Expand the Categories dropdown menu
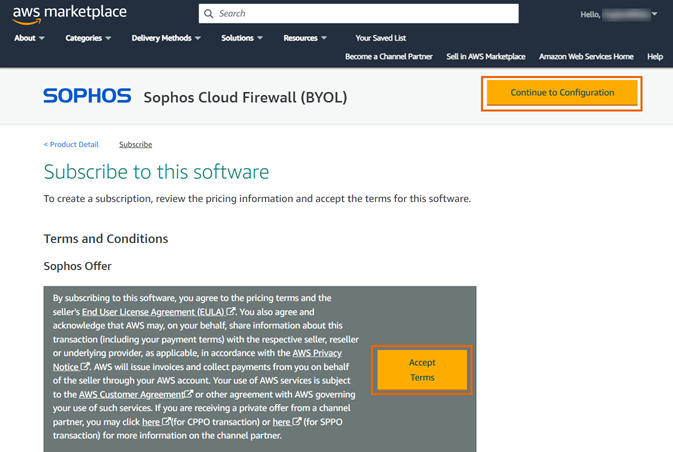This screenshot has width=673, height=452. (x=88, y=38)
